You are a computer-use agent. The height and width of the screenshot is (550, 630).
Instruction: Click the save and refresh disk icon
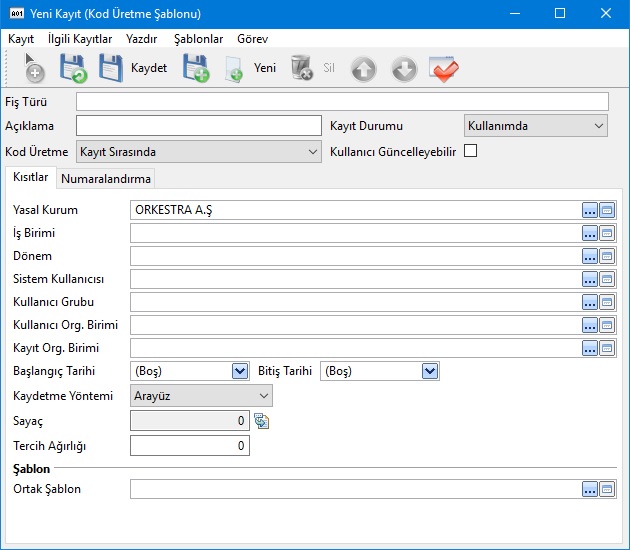coord(72,68)
